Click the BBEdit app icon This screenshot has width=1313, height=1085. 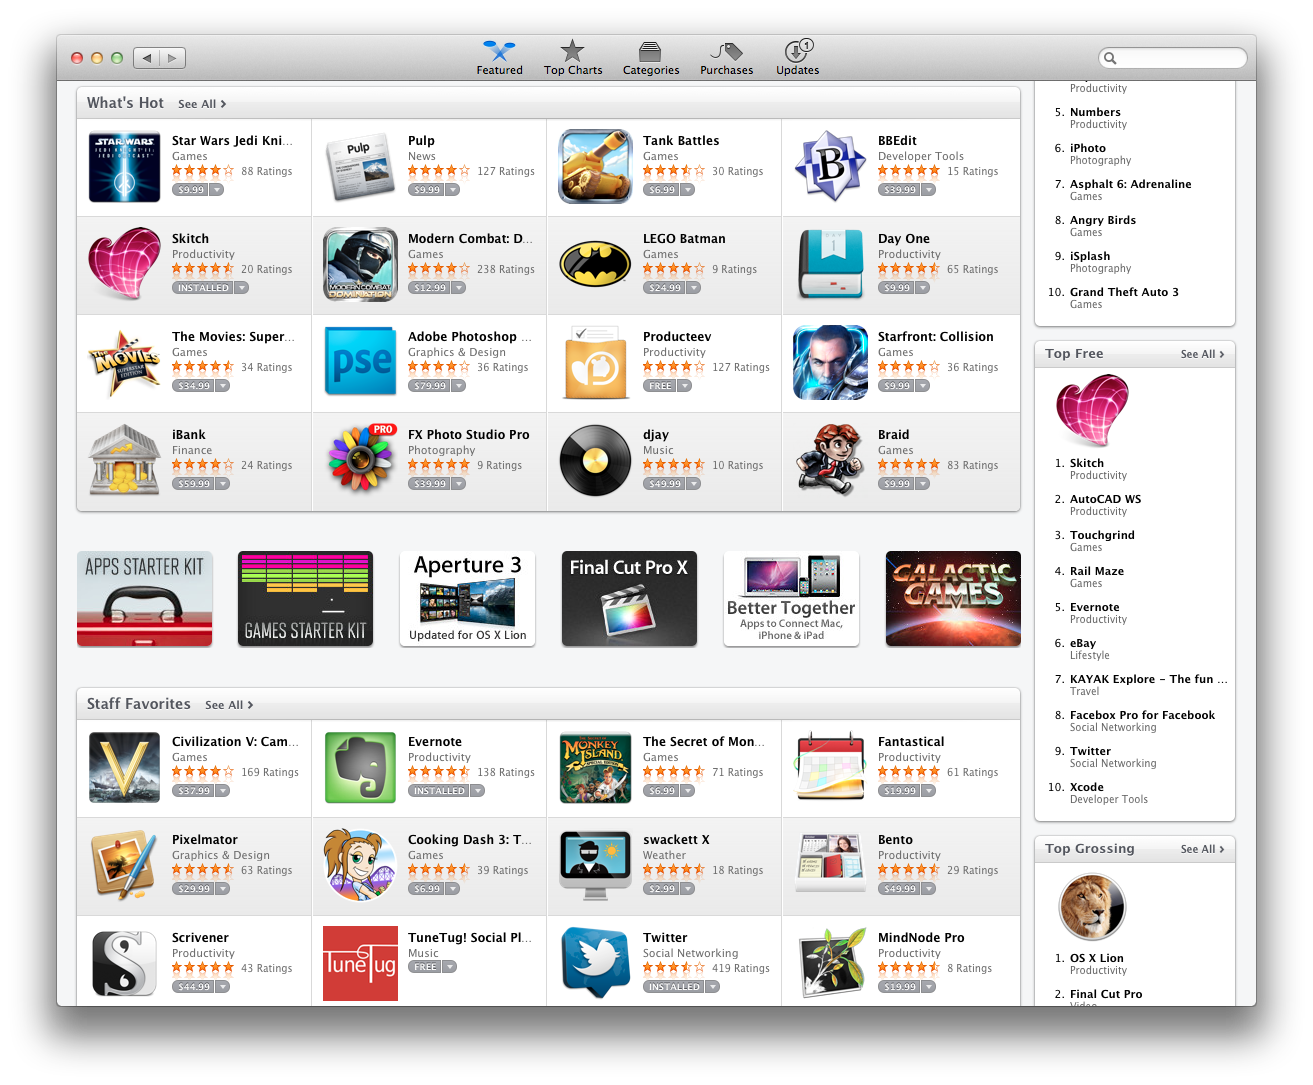[x=830, y=167]
